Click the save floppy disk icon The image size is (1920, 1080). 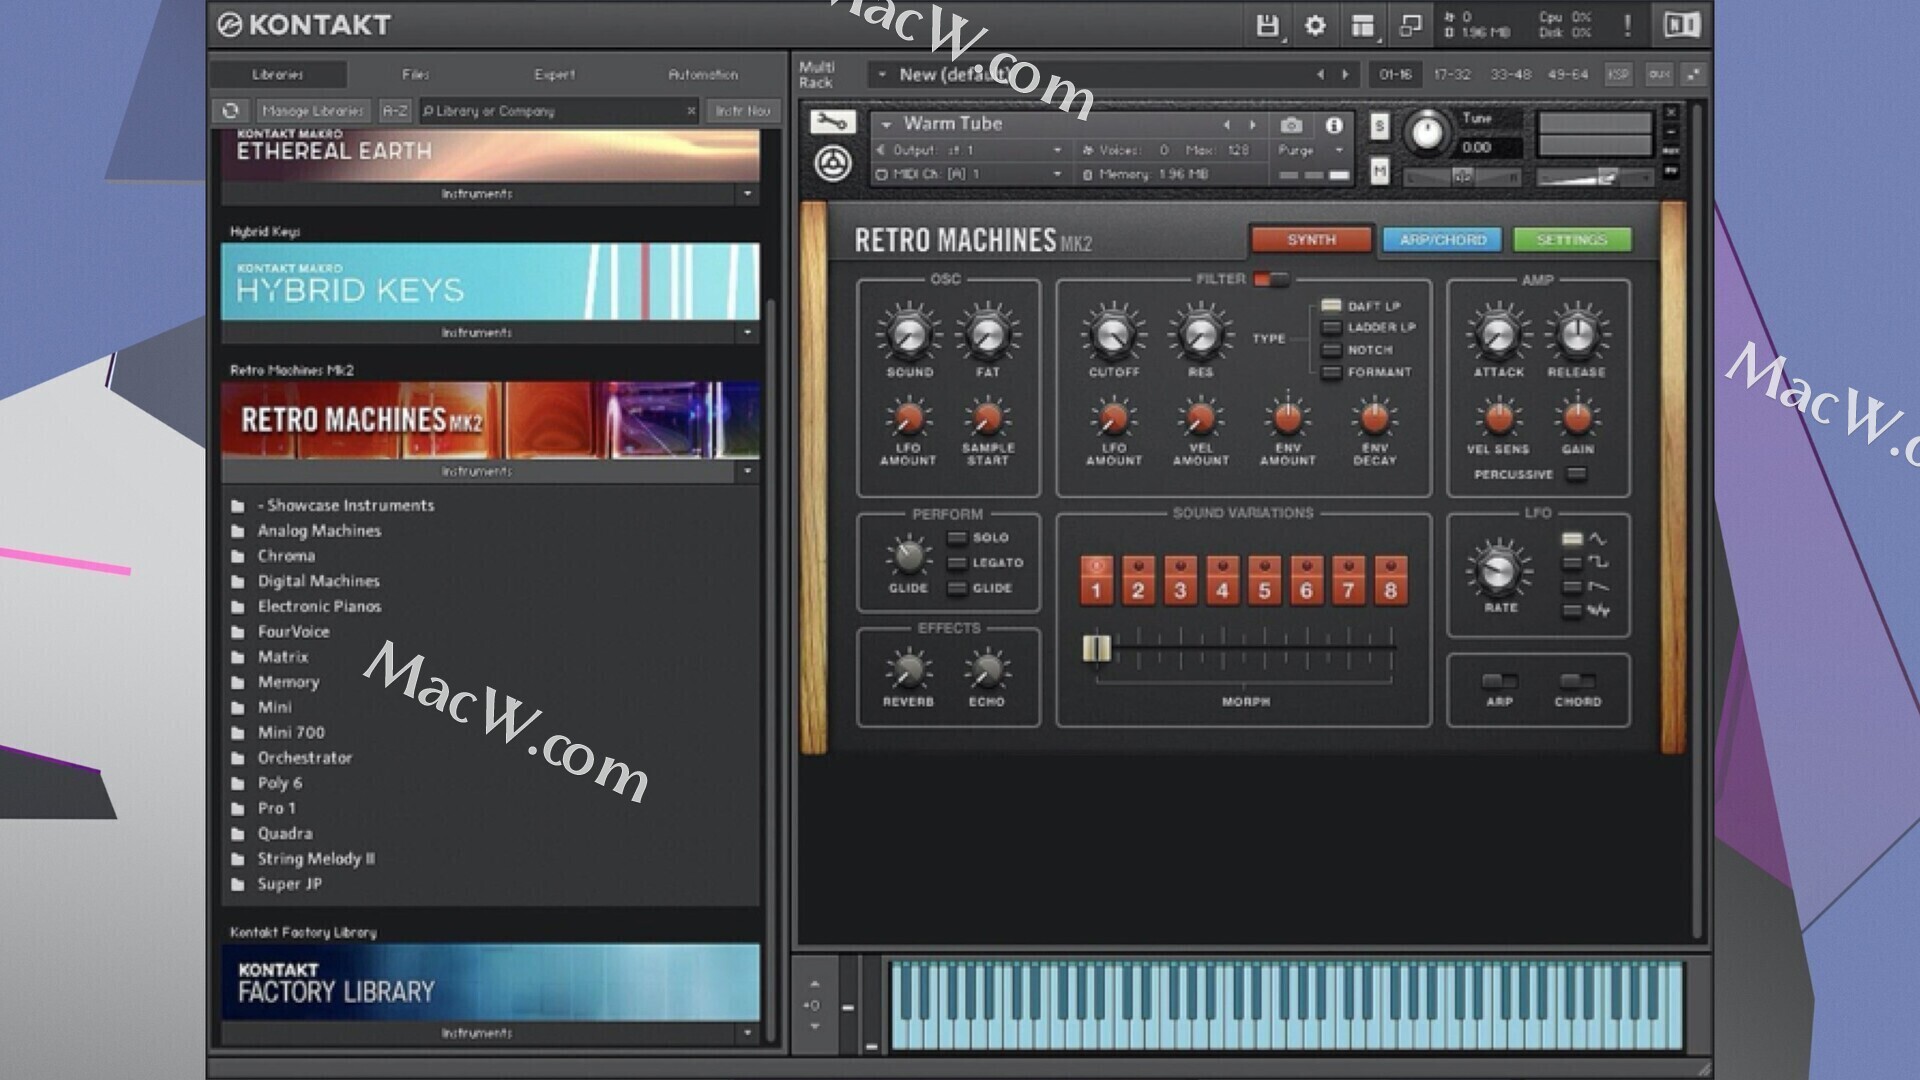click(1268, 26)
